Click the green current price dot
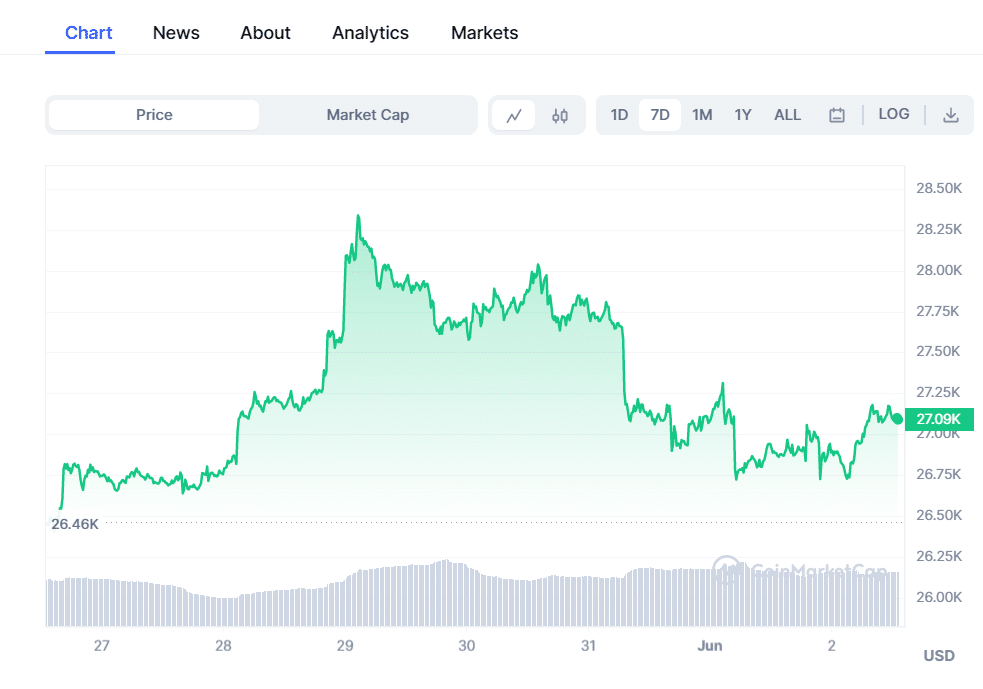 pyautogui.click(x=897, y=419)
